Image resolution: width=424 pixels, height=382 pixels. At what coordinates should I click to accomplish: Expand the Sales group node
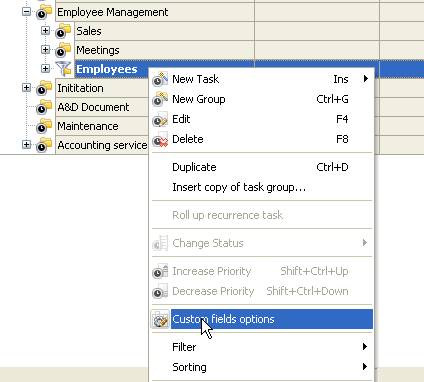coord(45,31)
